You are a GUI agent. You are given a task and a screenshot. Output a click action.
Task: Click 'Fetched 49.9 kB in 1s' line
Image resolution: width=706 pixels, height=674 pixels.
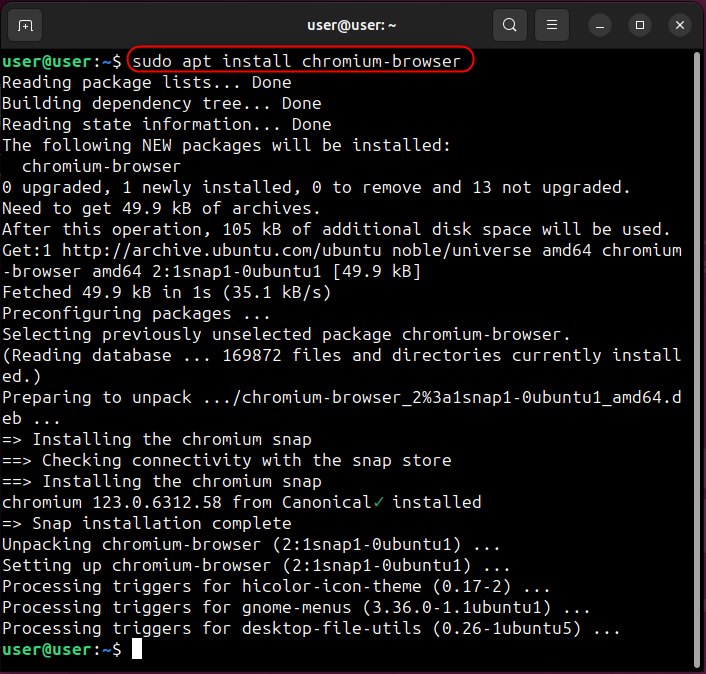click(x=167, y=293)
